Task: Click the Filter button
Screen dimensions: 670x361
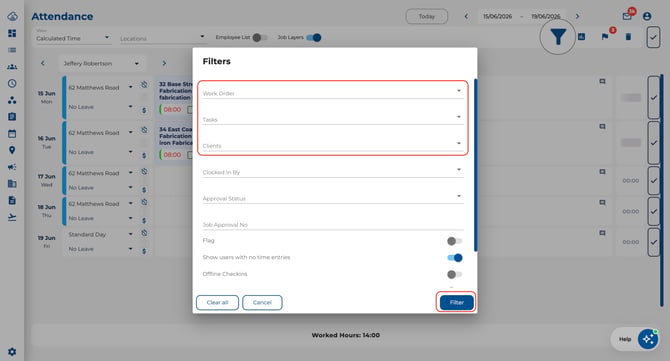Action: click(x=456, y=302)
